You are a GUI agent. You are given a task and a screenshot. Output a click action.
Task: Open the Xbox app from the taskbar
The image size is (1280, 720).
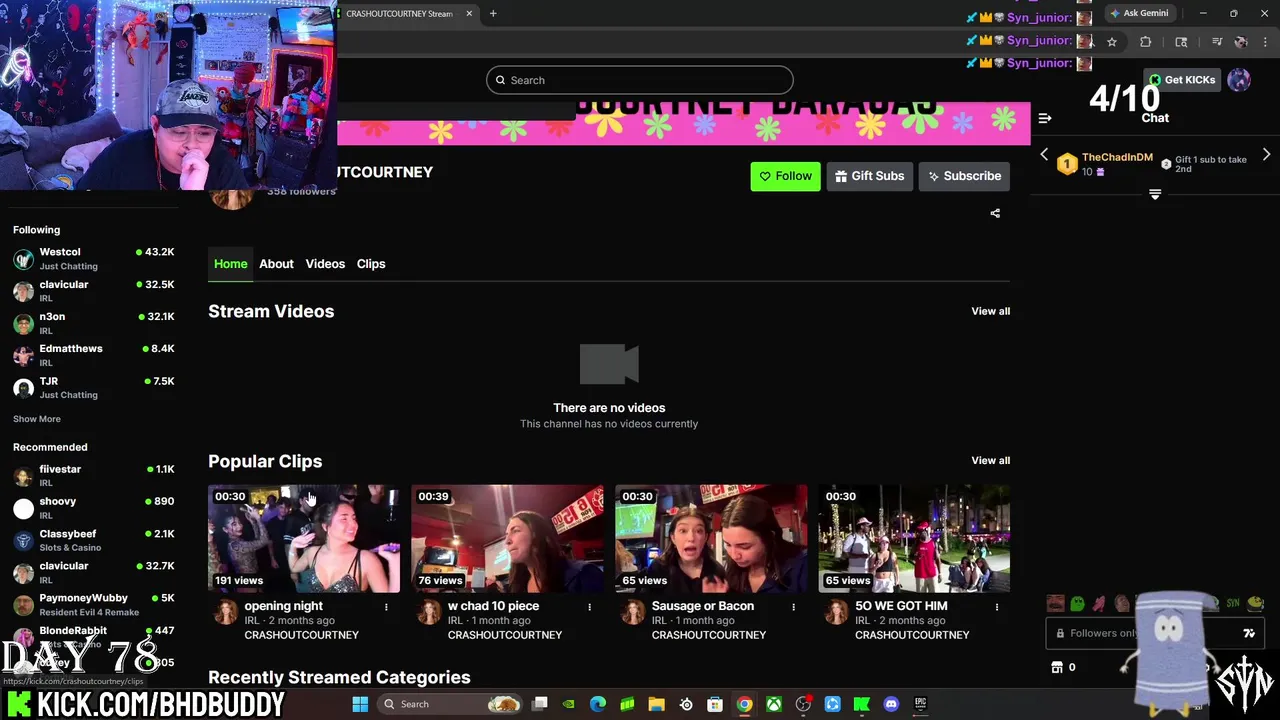774,704
